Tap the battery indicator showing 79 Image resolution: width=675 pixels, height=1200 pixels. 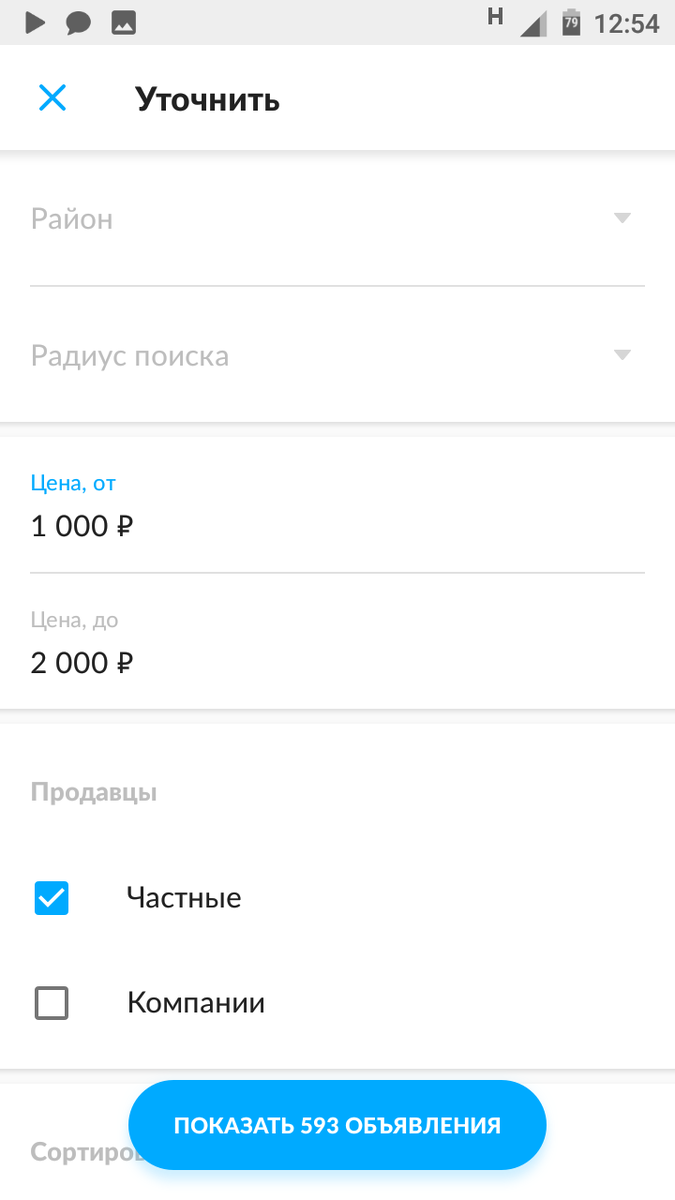(572, 20)
